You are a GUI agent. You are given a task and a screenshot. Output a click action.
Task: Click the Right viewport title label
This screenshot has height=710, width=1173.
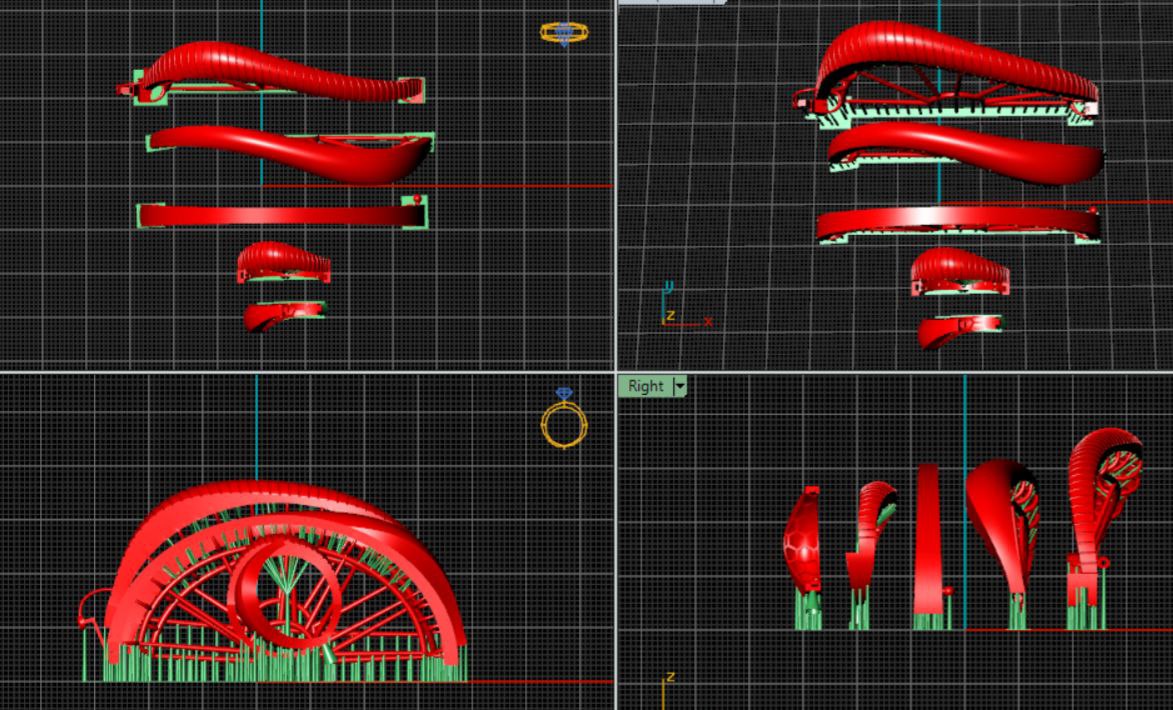pyautogui.click(x=645, y=386)
